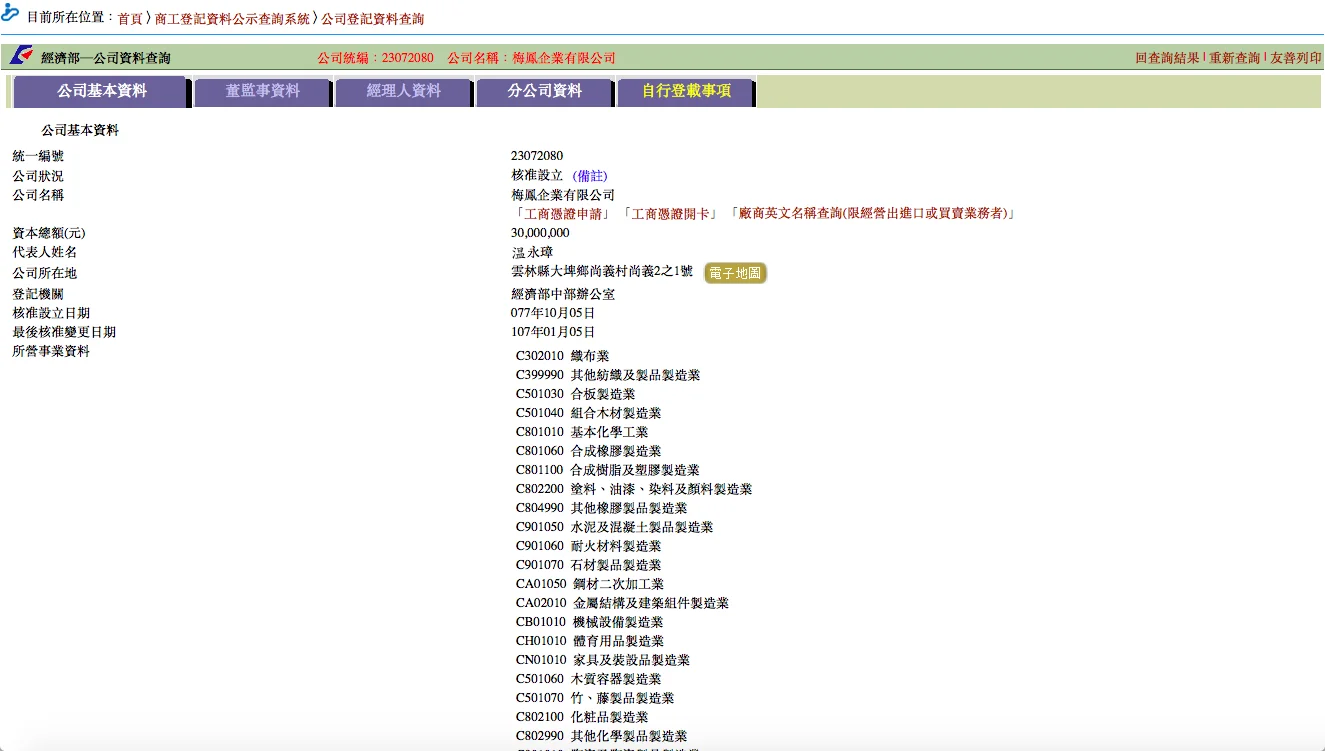
Task: Click the C302010 織布業 business item
Action: coord(562,356)
